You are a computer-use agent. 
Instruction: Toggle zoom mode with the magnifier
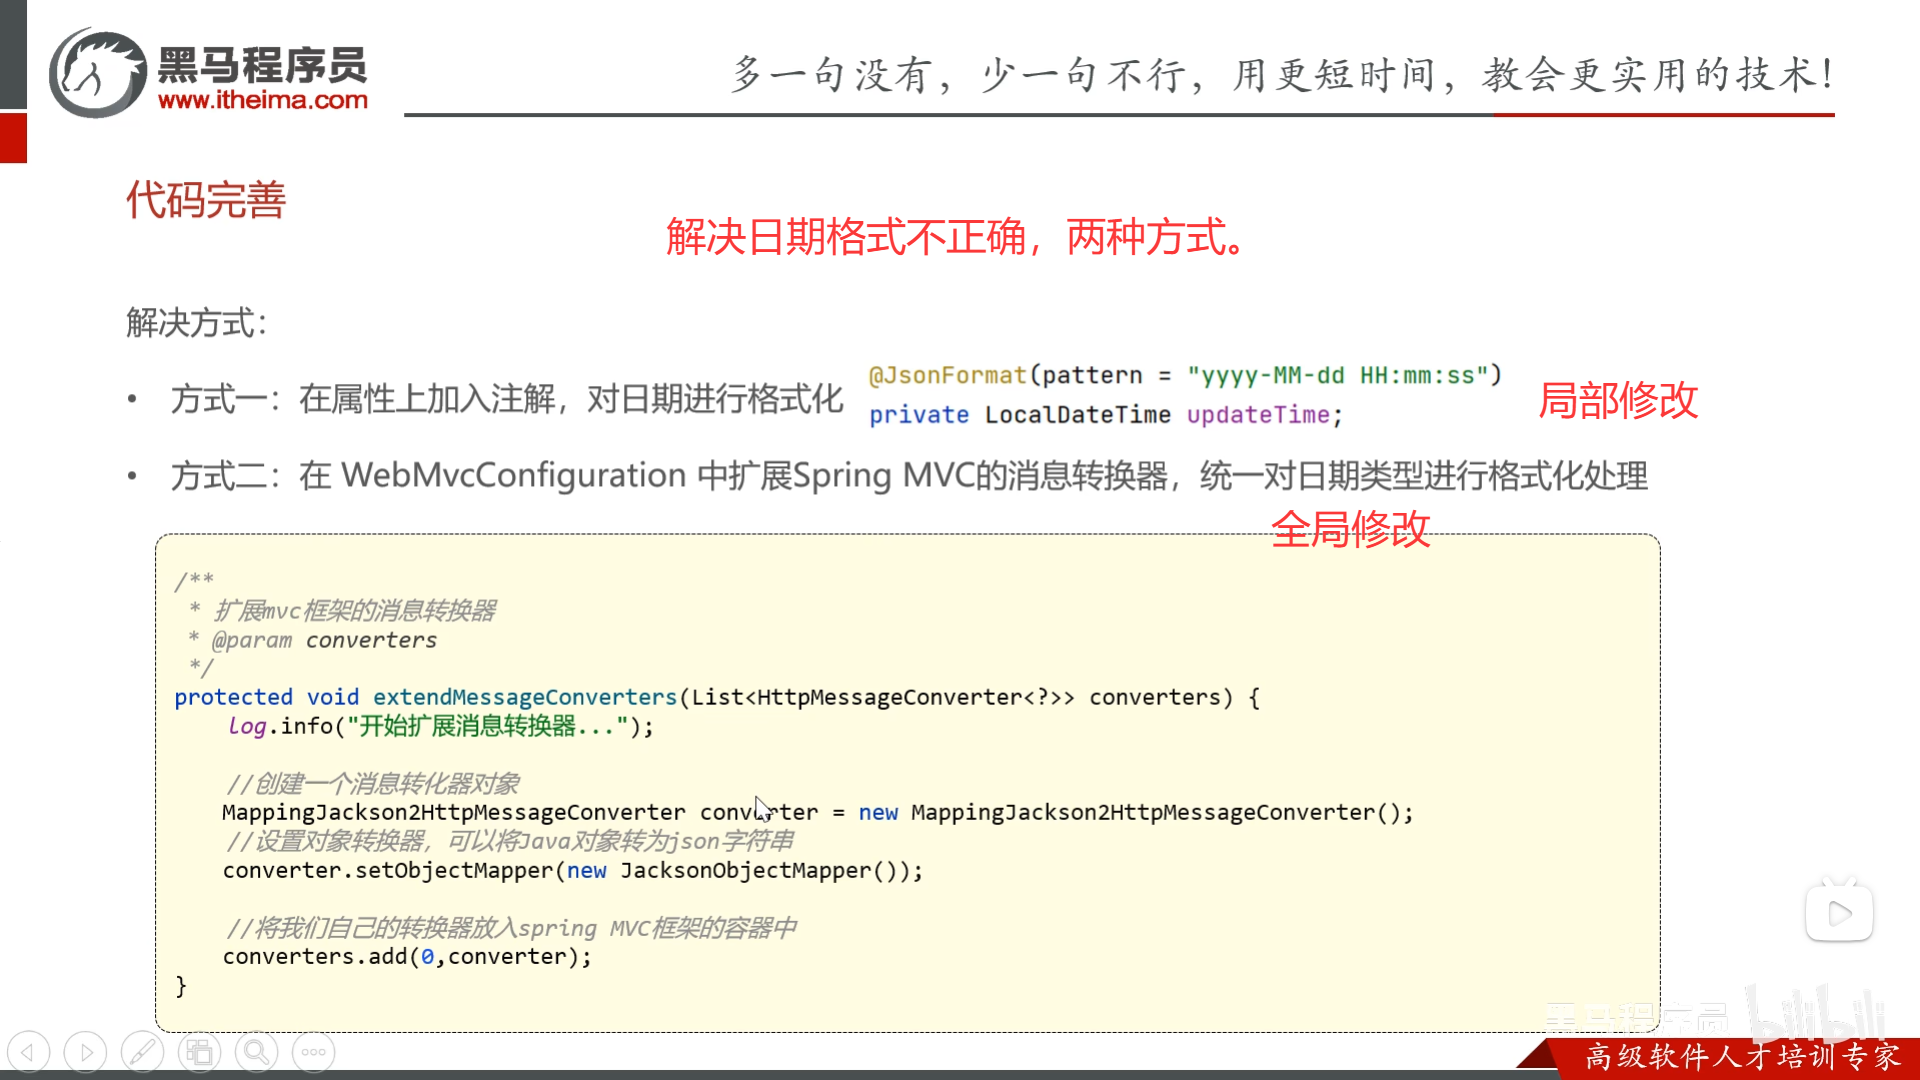[257, 1052]
